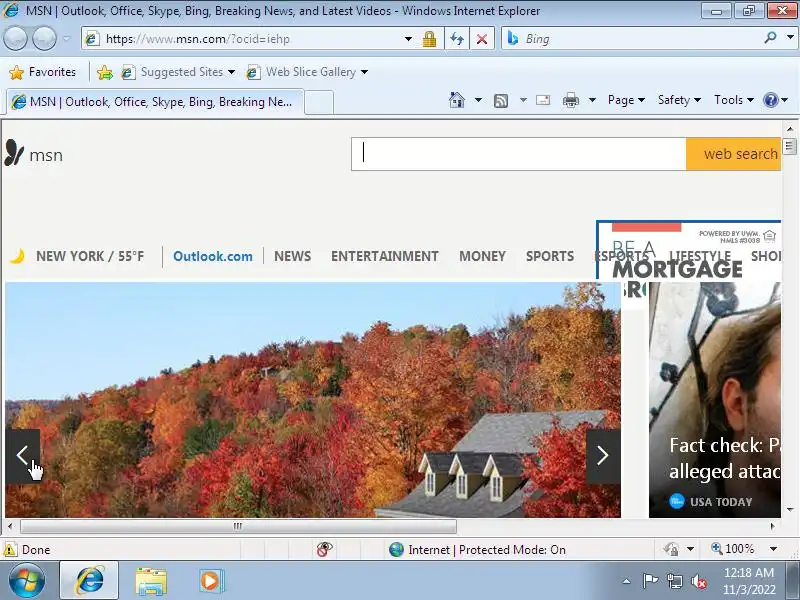Open the SPORTS section

(550, 256)
